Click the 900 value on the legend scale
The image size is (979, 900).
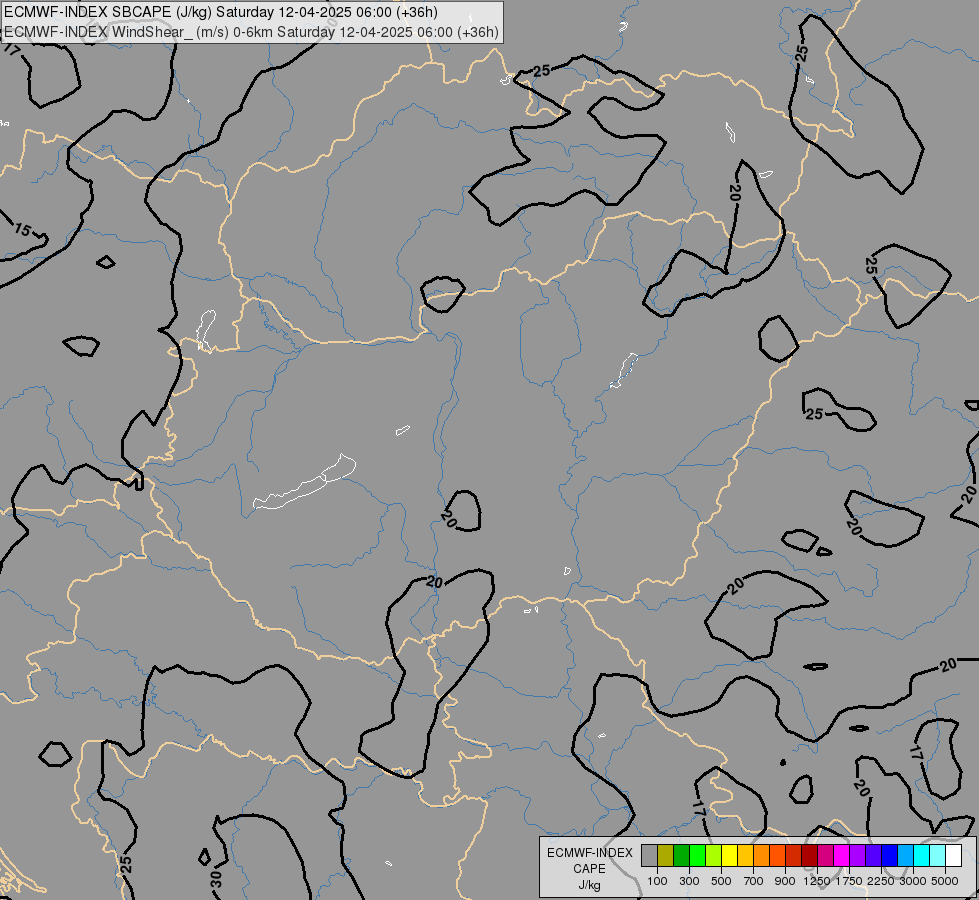coord(785,881)
